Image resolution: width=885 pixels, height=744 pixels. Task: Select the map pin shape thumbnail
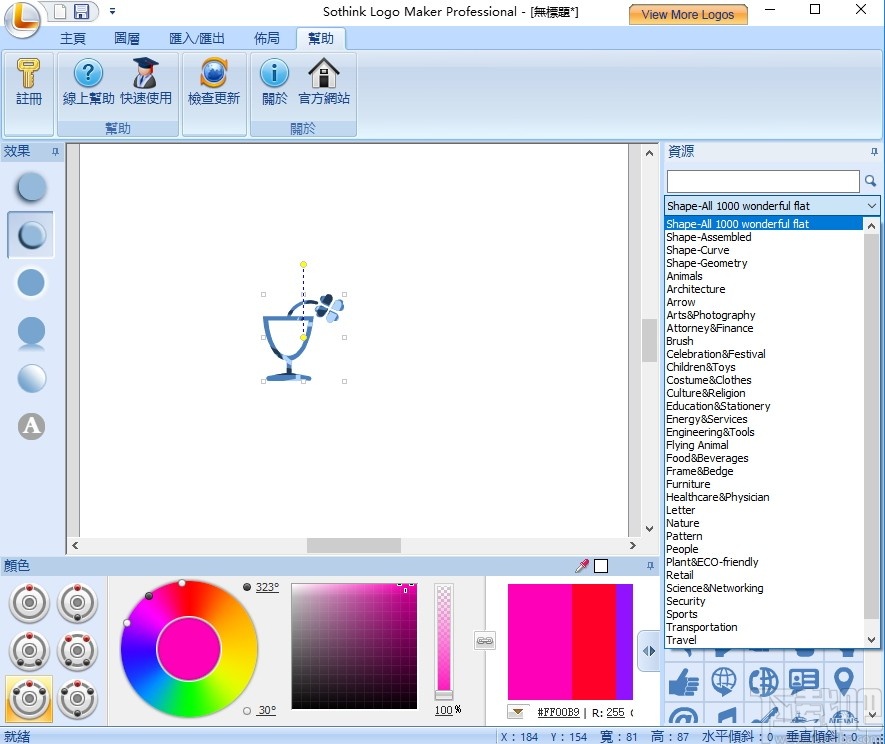click(x=844, y=681)
